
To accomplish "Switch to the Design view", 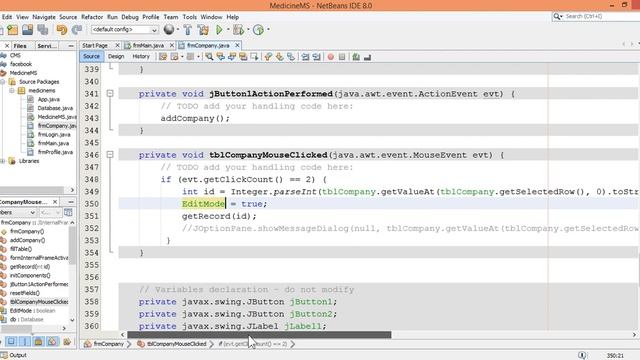I will tap(116, 57).
